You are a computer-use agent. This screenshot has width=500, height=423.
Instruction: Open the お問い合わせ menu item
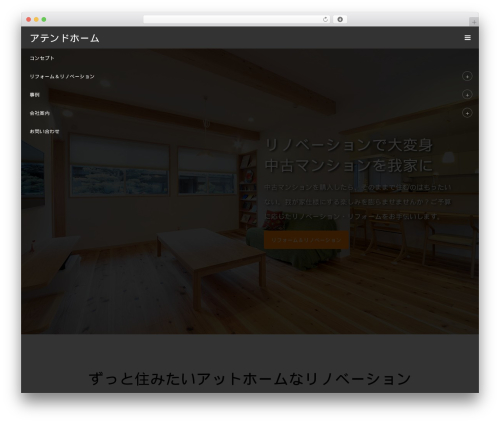click(x=44, y=132)
